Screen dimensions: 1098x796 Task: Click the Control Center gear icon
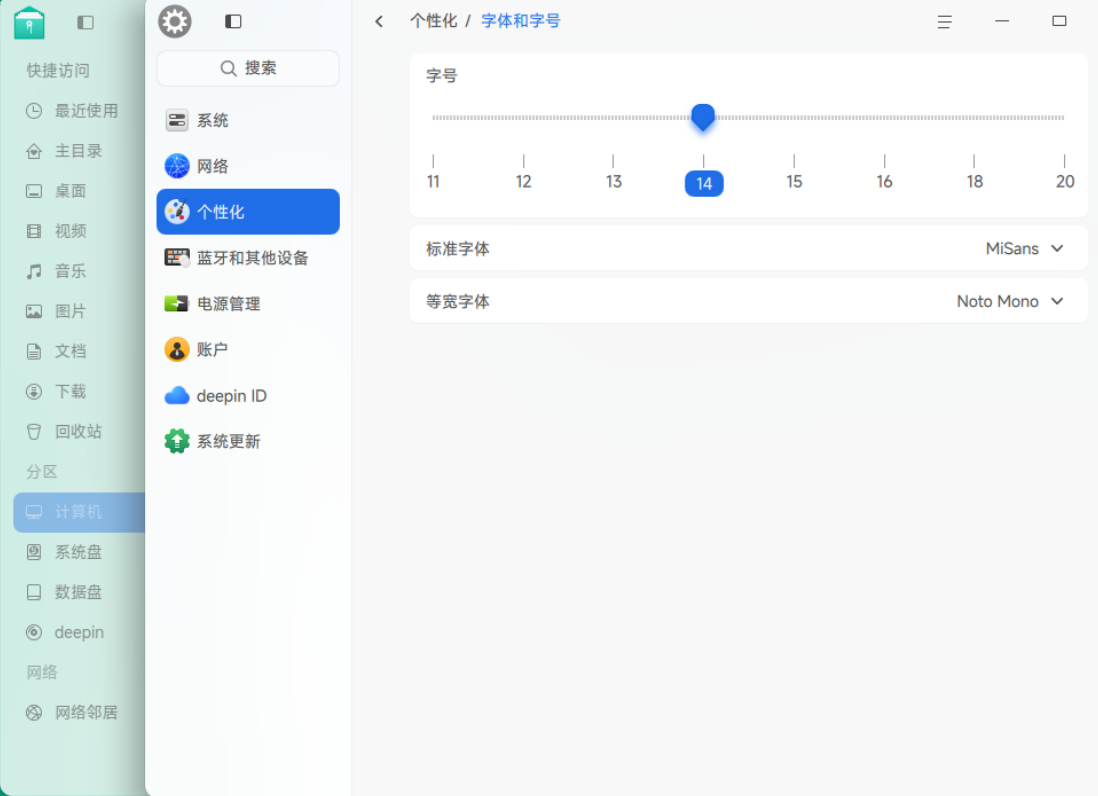tap(174, 22)
